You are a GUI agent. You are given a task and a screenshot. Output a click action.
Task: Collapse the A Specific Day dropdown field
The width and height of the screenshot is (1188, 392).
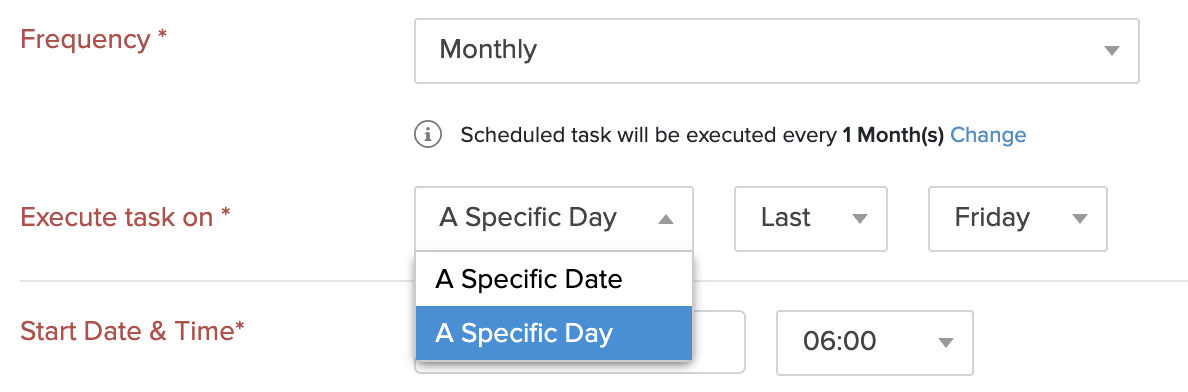coord(554,218)
